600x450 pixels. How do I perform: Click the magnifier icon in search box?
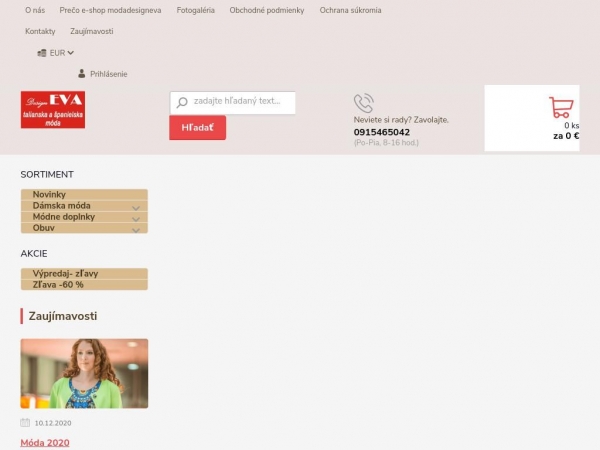tap(182, 102)
